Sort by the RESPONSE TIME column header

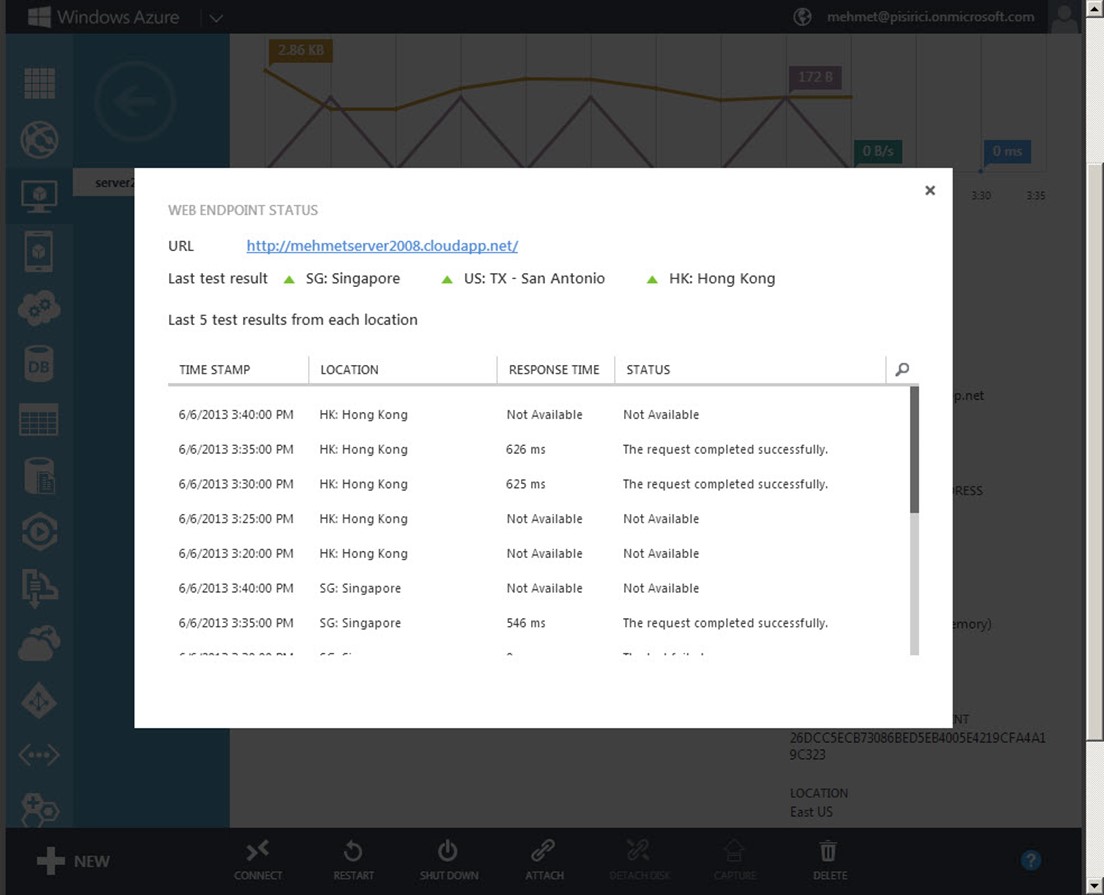tap(554, 370)
